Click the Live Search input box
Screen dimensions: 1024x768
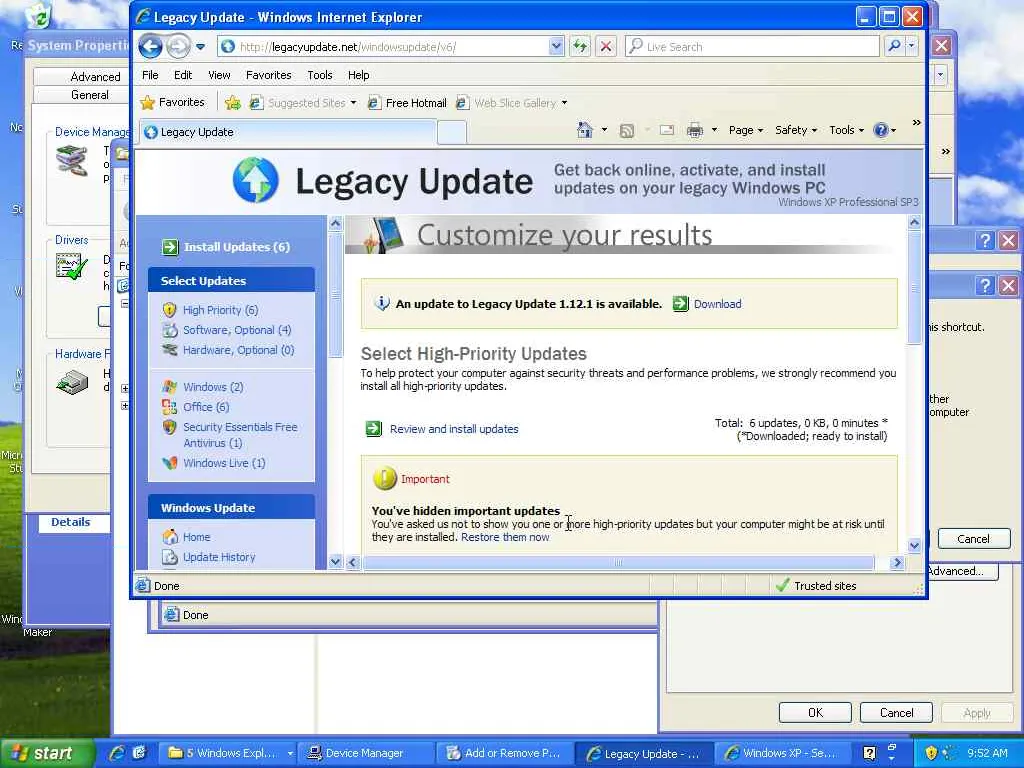[752, 46]
